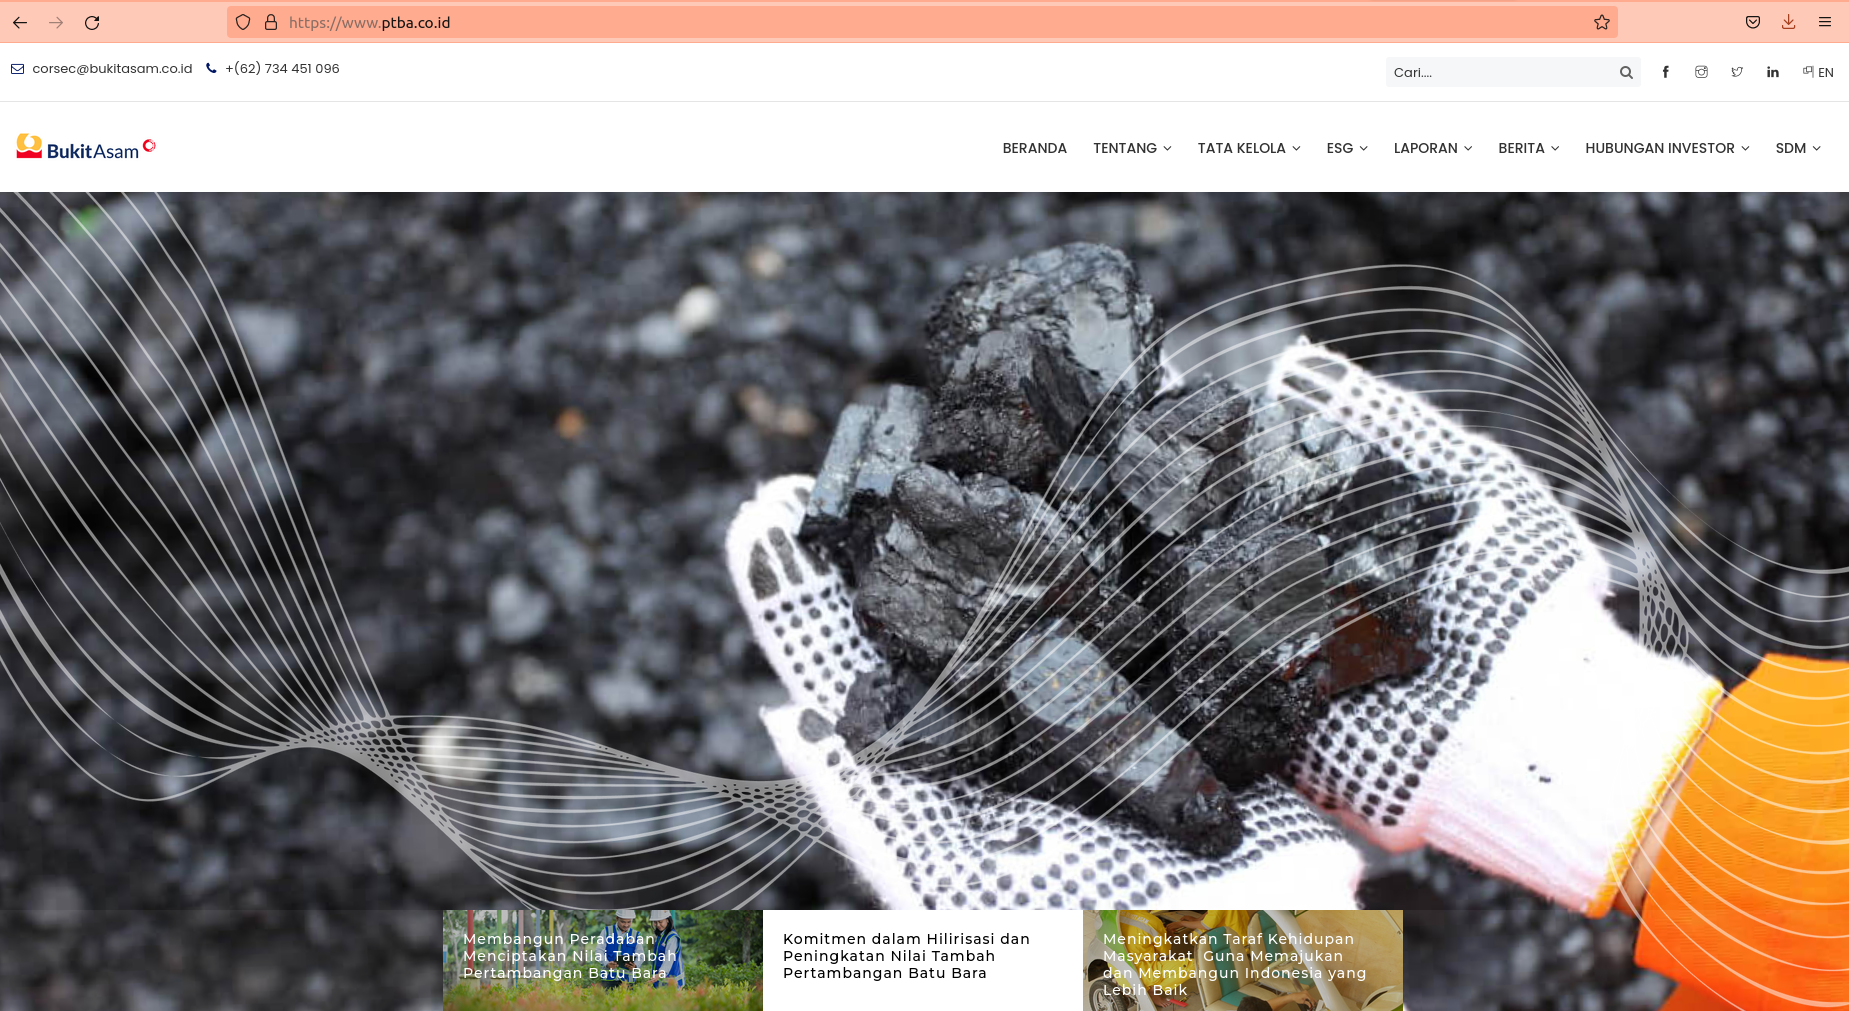Image resolution: width=1849 pixels, height=1011 pixels.
Task: Expand the LAPORAN menu
Action: (x=1433, y=148)
